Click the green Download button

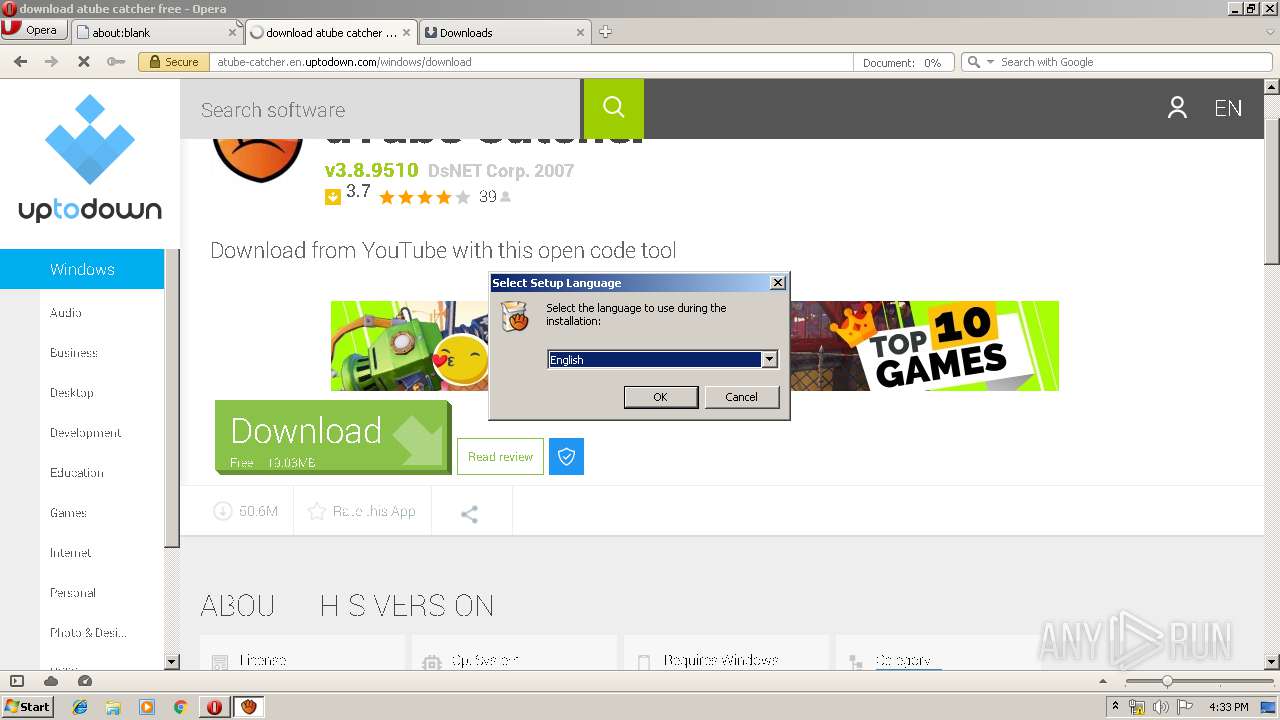(x=333, y=437)
